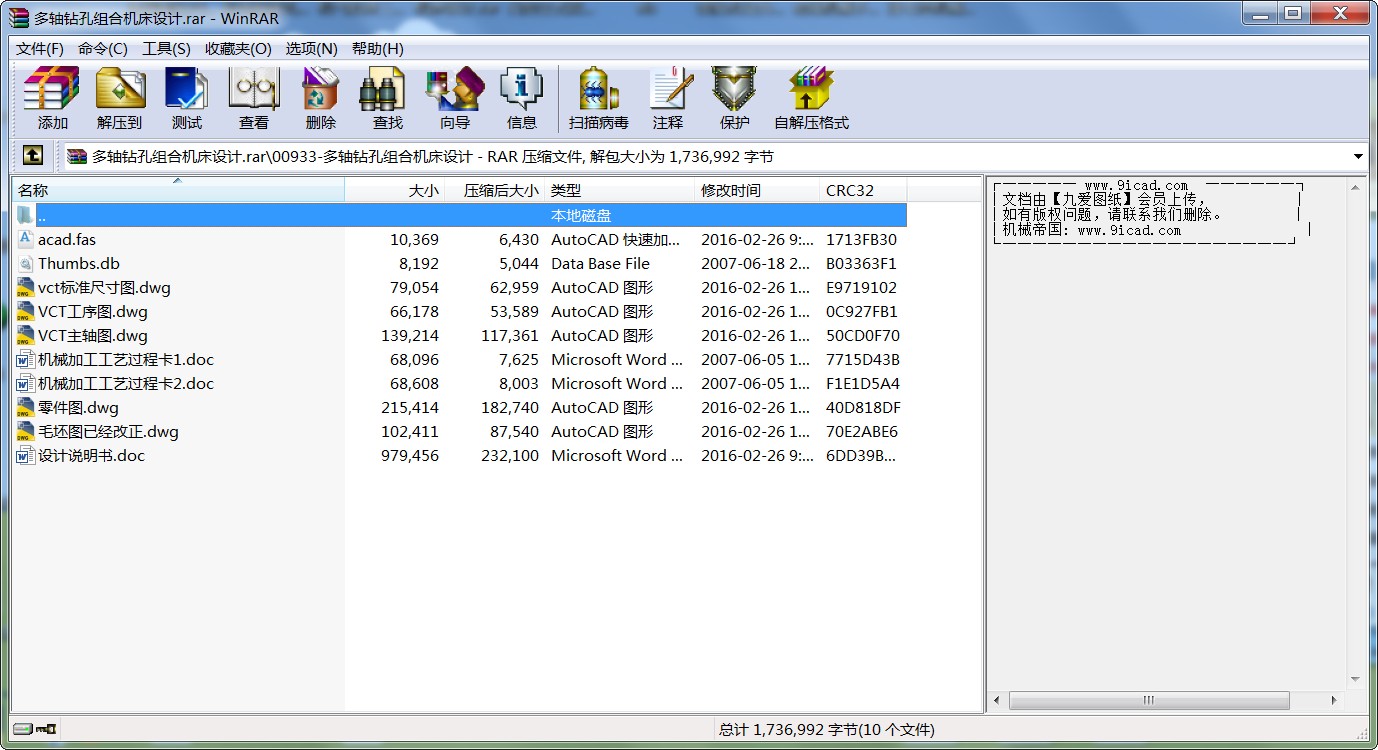Select file name acad.fas
1378x750 pixels.
click(x=67, y=239)
